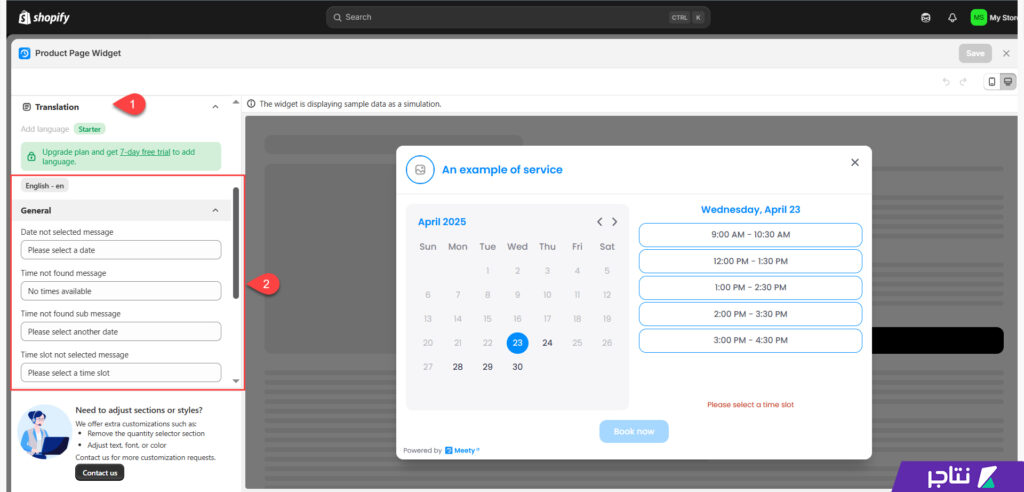Click the April 2025 month title
This screenshot has width=1024, height=492.
[x=442, y=222]
